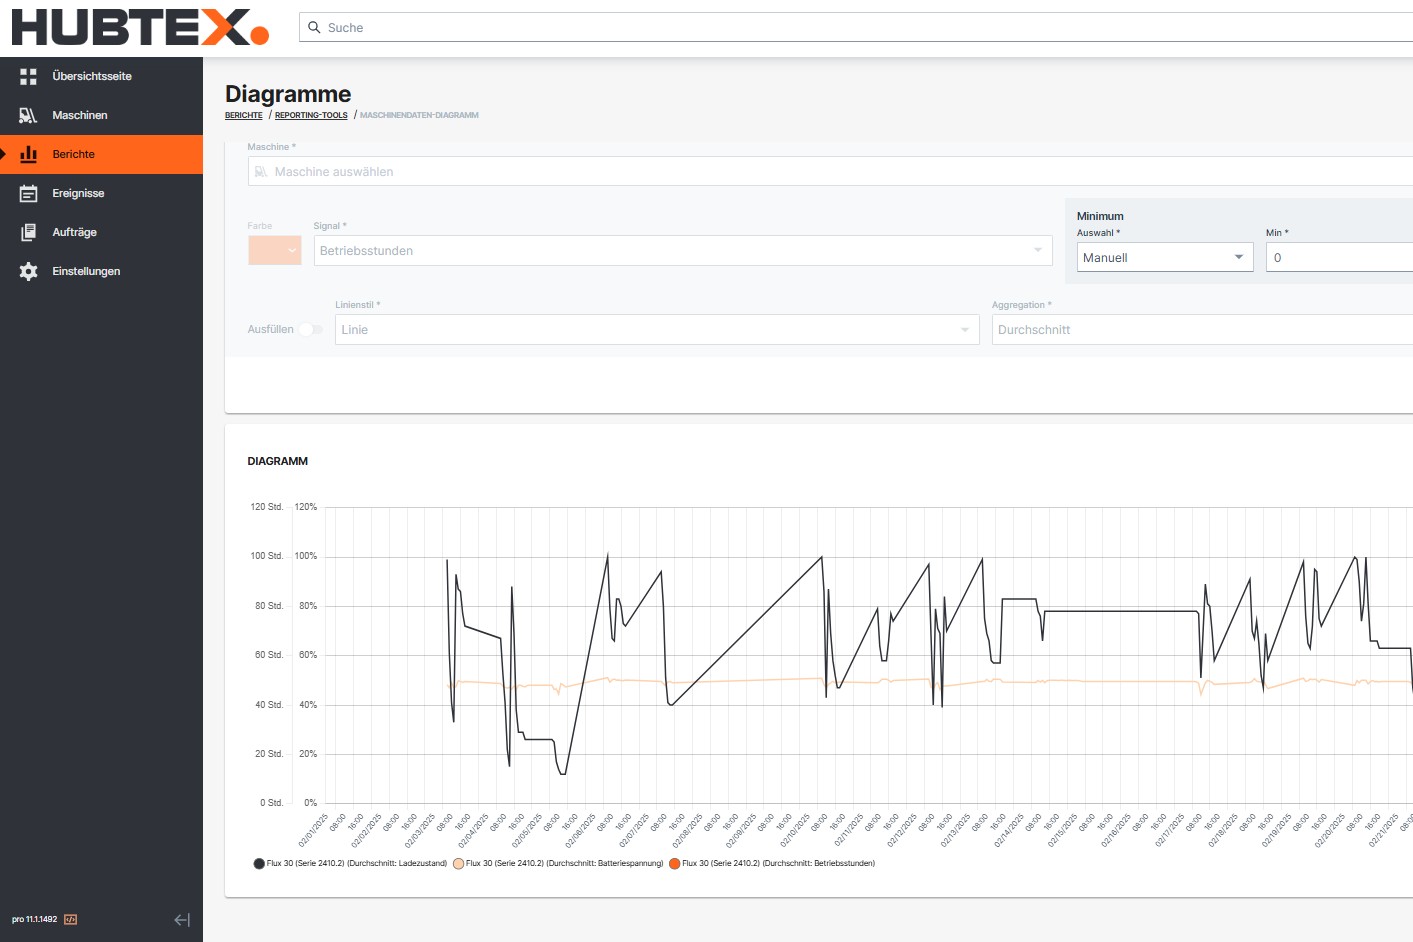The height and width of the screenshot is (942, 1413).
Task: Click the Maschinen forklift icon
Action: pos(28,115)
